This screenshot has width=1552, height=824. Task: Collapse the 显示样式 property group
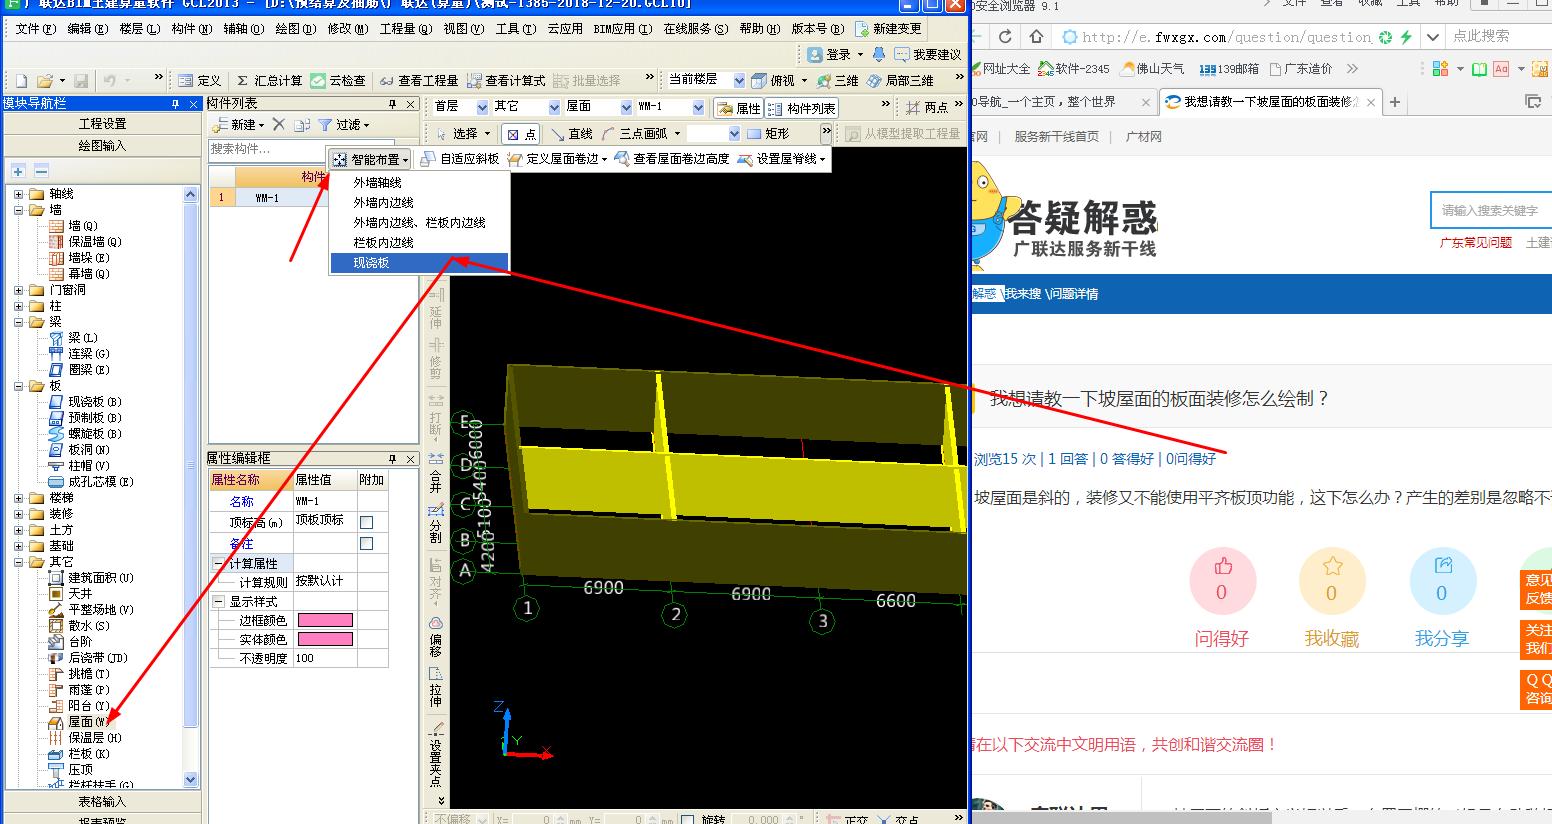coord(220,602)
